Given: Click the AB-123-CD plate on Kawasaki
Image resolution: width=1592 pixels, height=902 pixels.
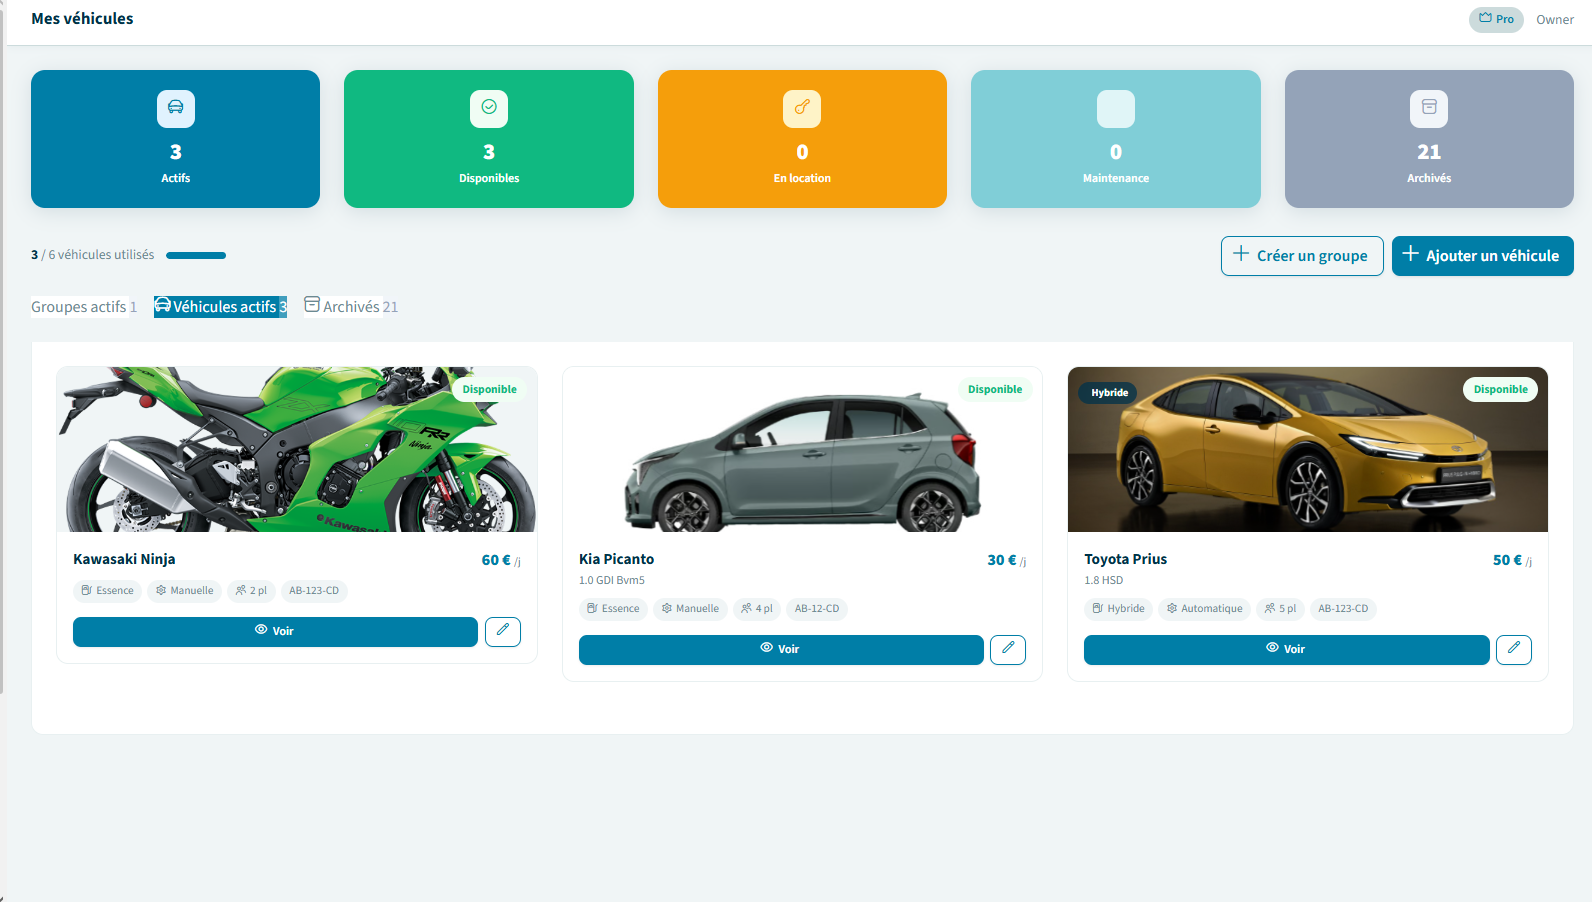Looking at the screenshot, I should click(x=314, y=590).
